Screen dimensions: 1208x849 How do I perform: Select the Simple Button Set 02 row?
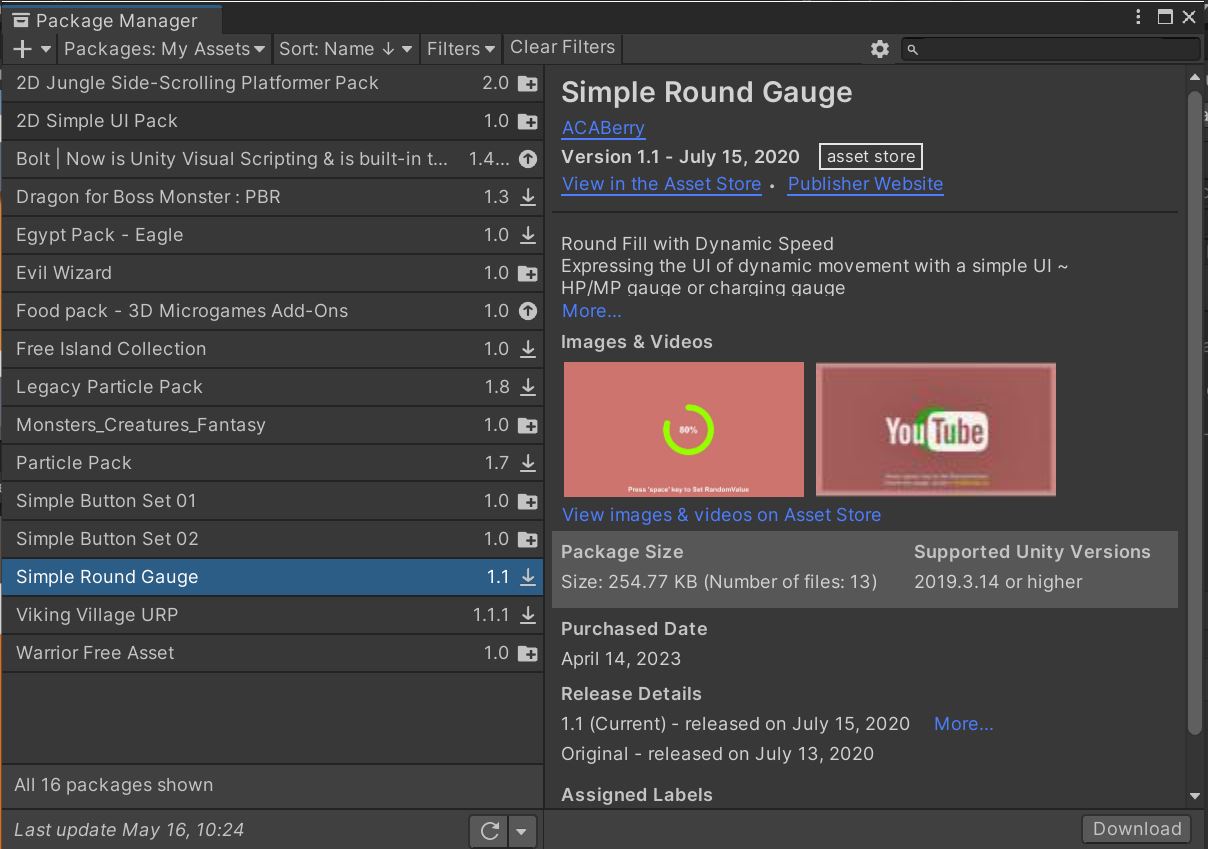click(x=272, y=540)
